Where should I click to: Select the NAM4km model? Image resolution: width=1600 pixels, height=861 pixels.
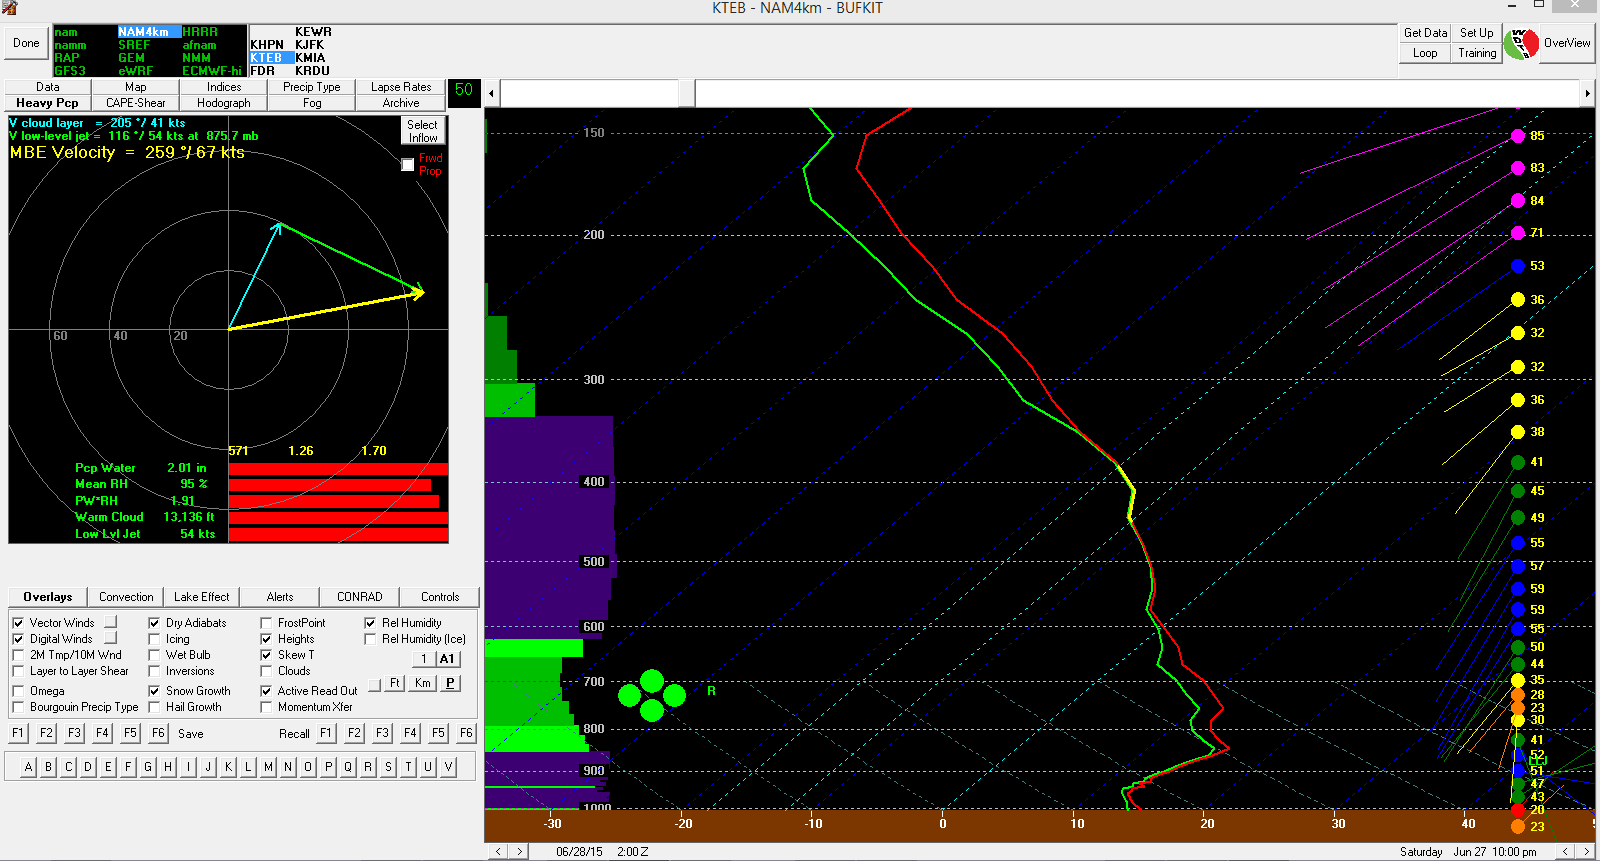pyautogui.click(x=149, y=32)
